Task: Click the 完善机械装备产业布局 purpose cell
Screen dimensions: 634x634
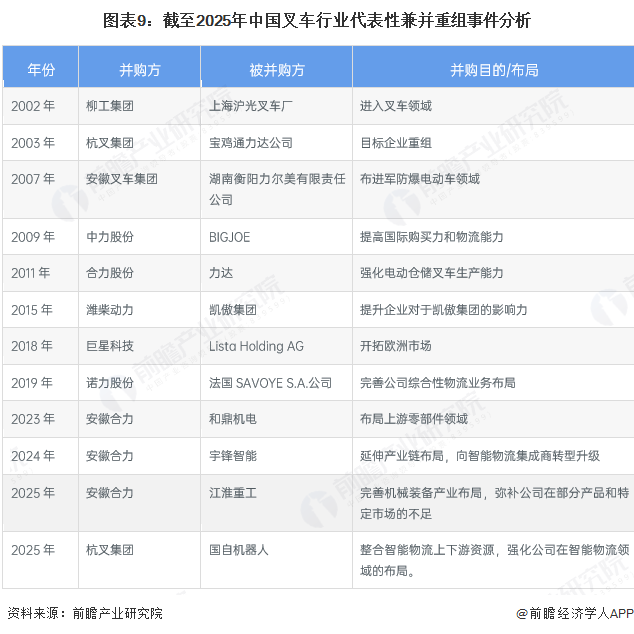Action: pos(495,503)
